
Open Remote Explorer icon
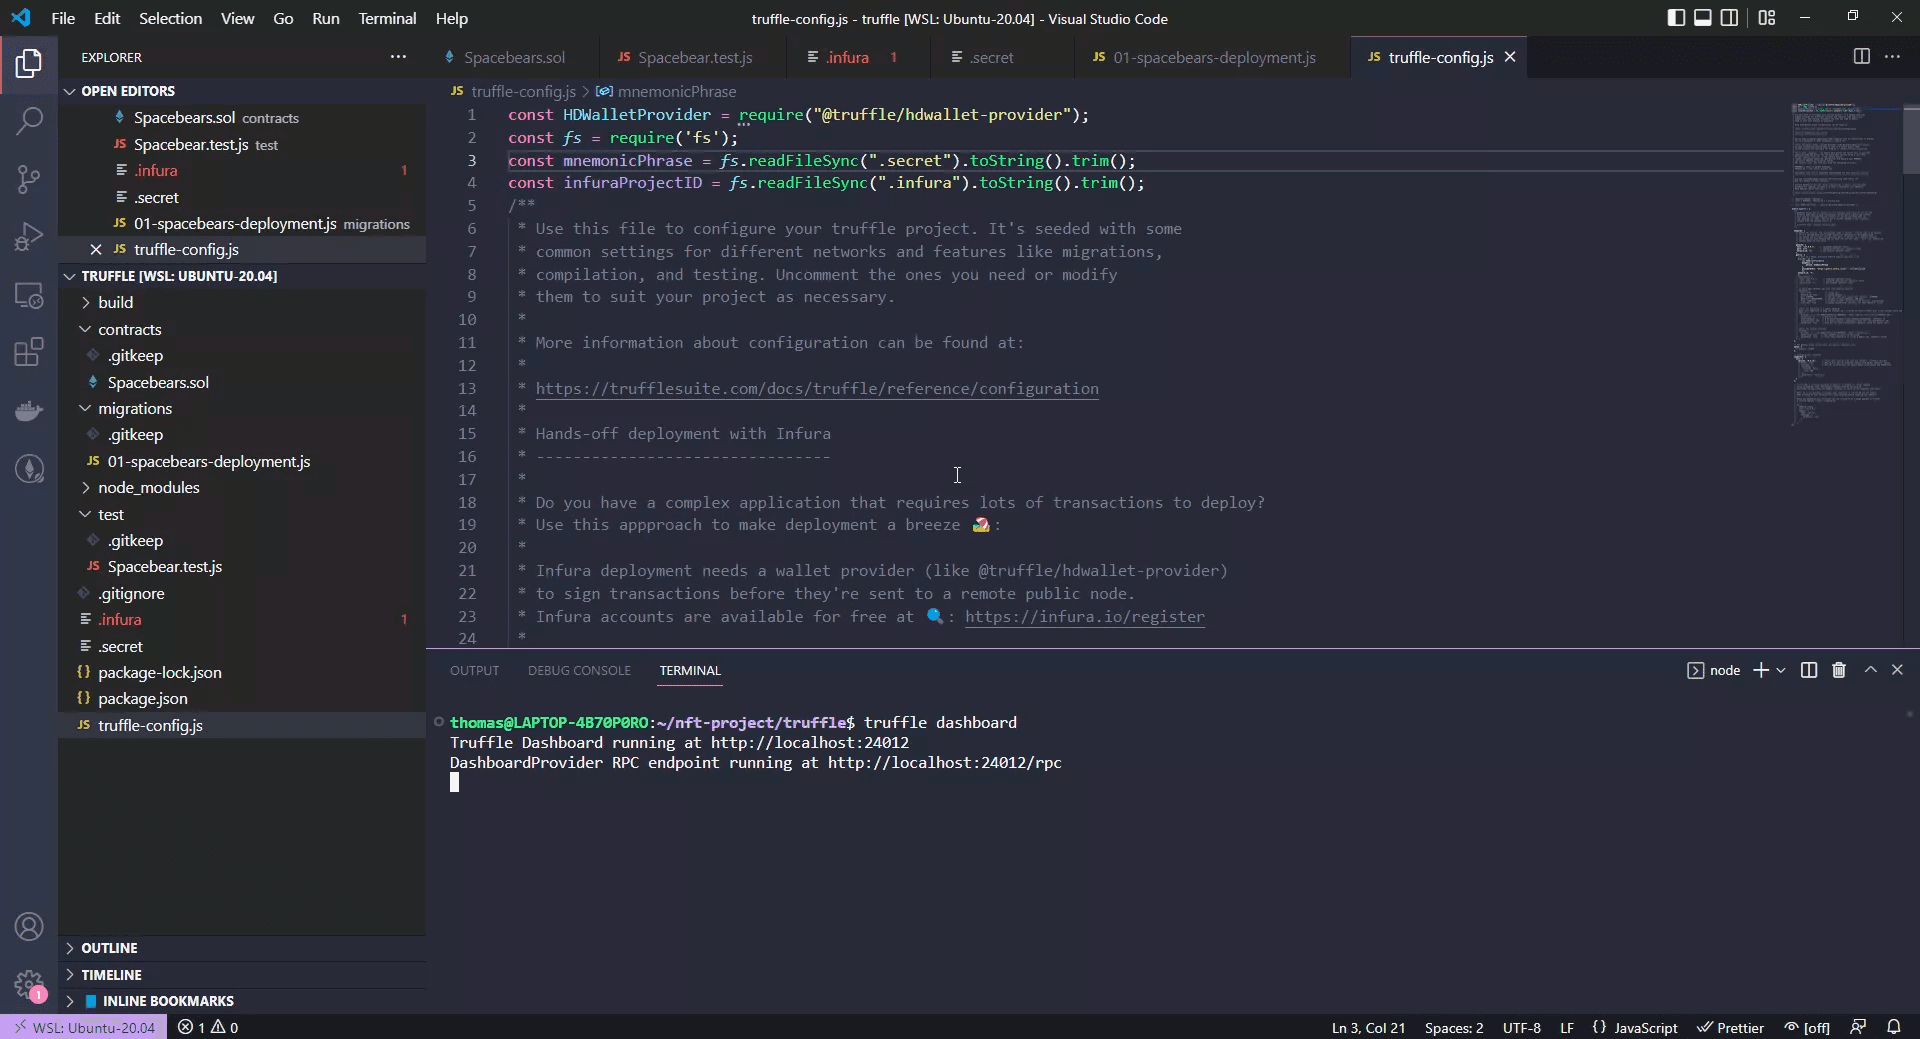tap(29, 295)
